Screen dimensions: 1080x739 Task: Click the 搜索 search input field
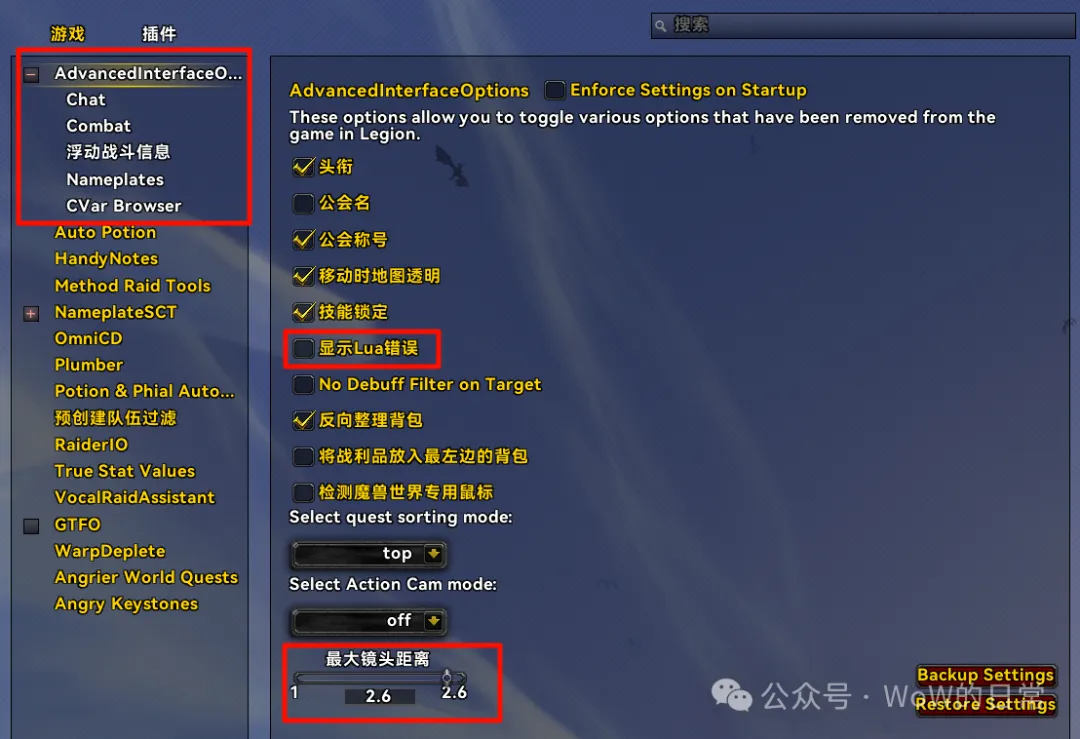point(863,25)
